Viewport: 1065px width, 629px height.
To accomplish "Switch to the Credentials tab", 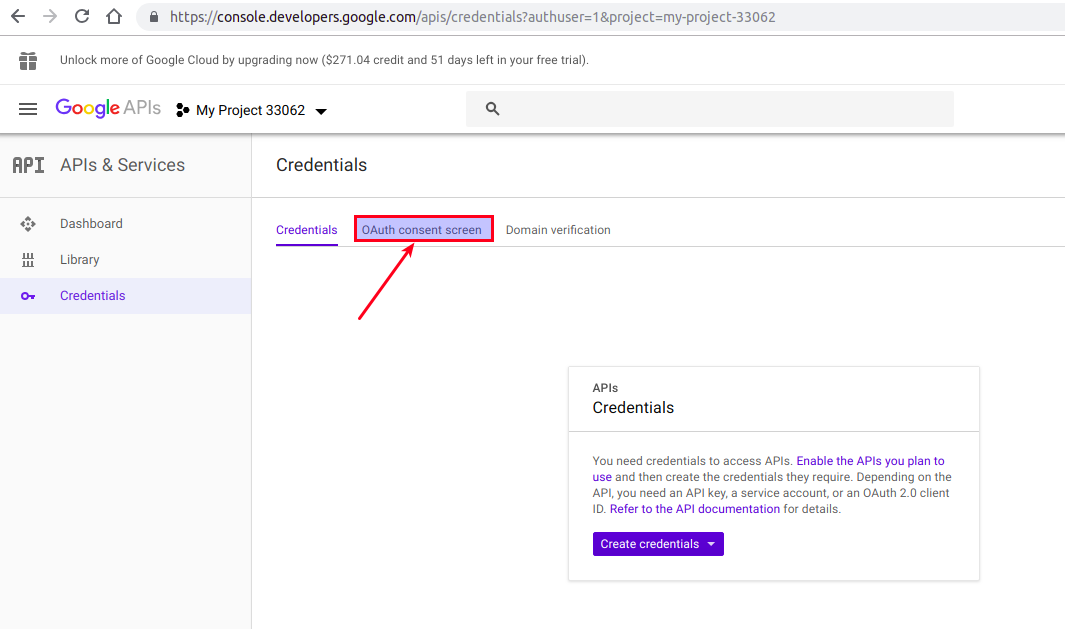I will pos(306,230).
